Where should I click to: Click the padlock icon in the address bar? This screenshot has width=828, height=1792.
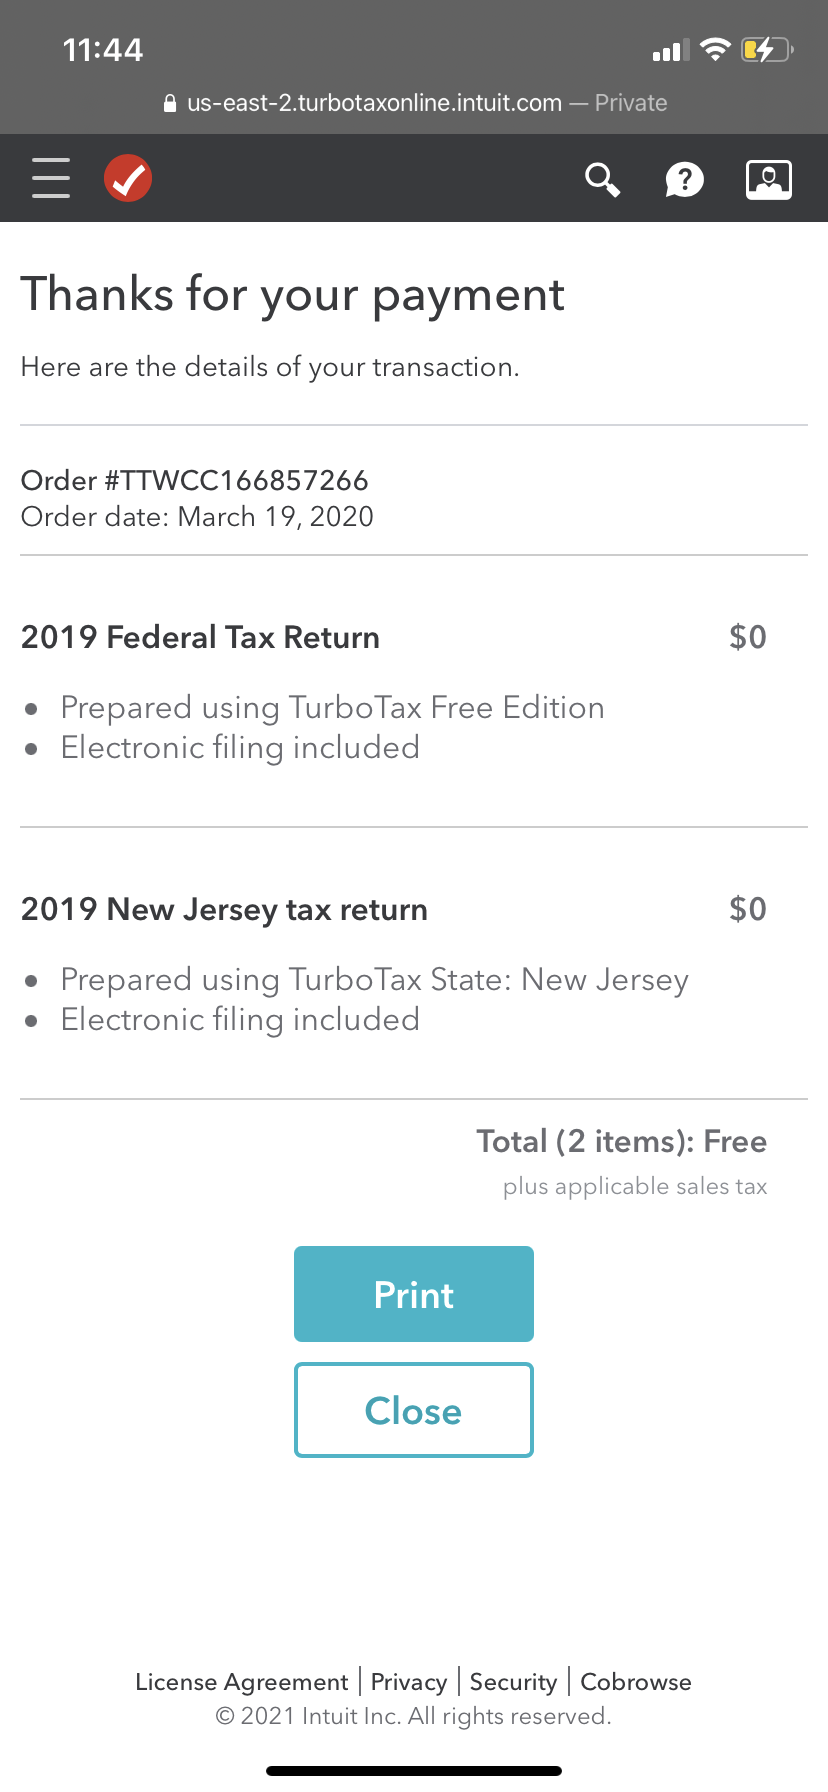[168, 103]
